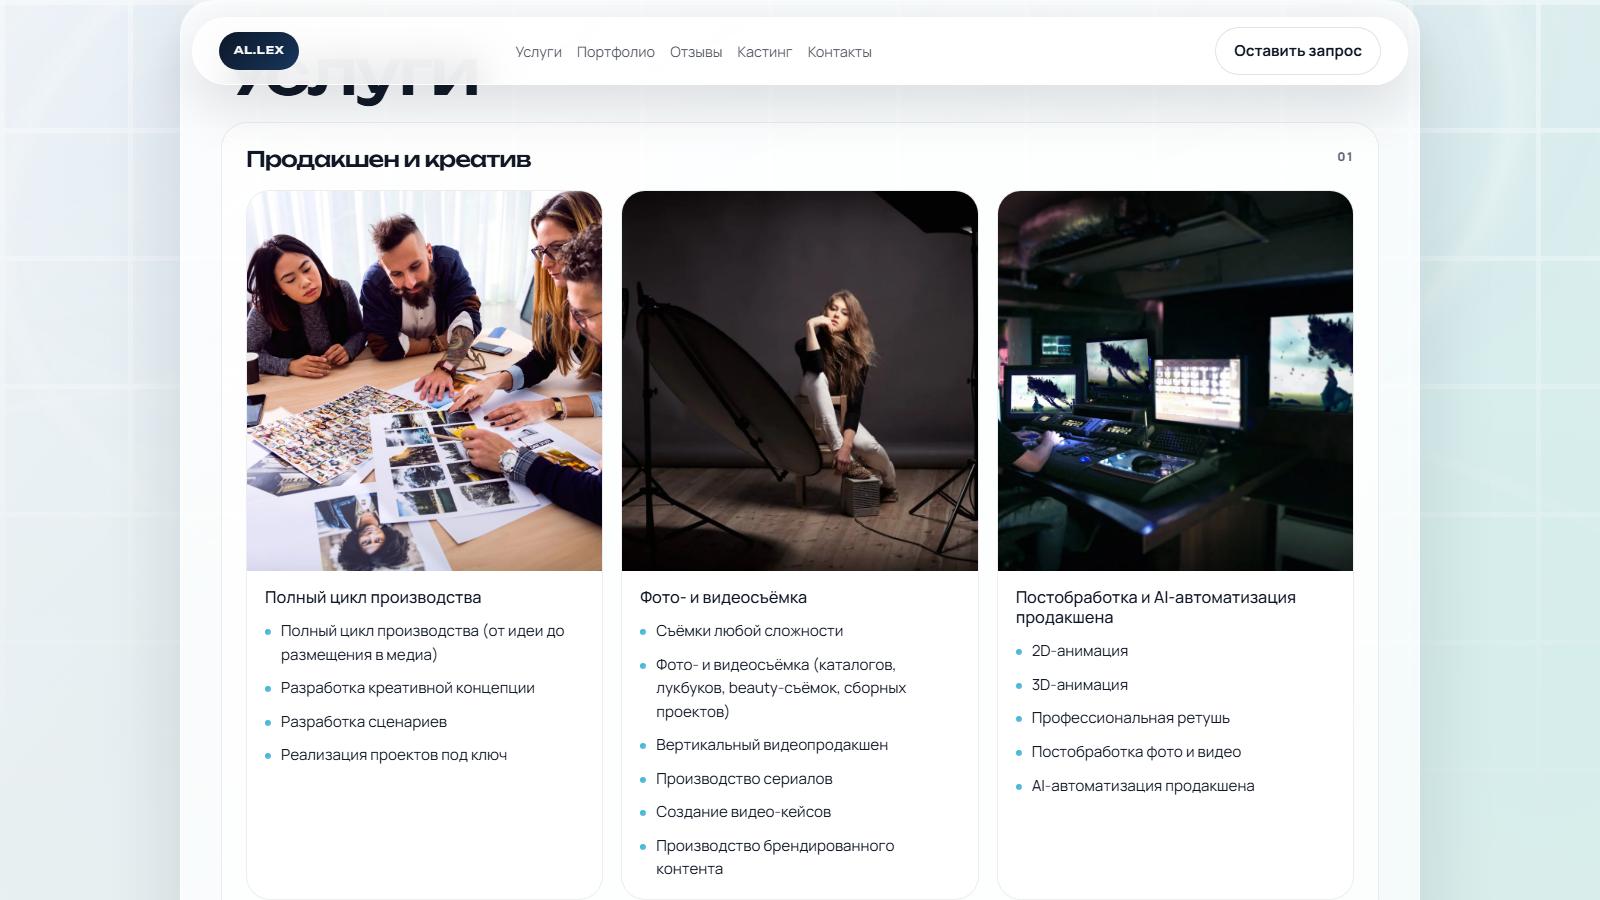The height and width of the screenshot is (900, 1600).
Task: Select the Продакшен и креатив heading
Action: click(388, 160)
